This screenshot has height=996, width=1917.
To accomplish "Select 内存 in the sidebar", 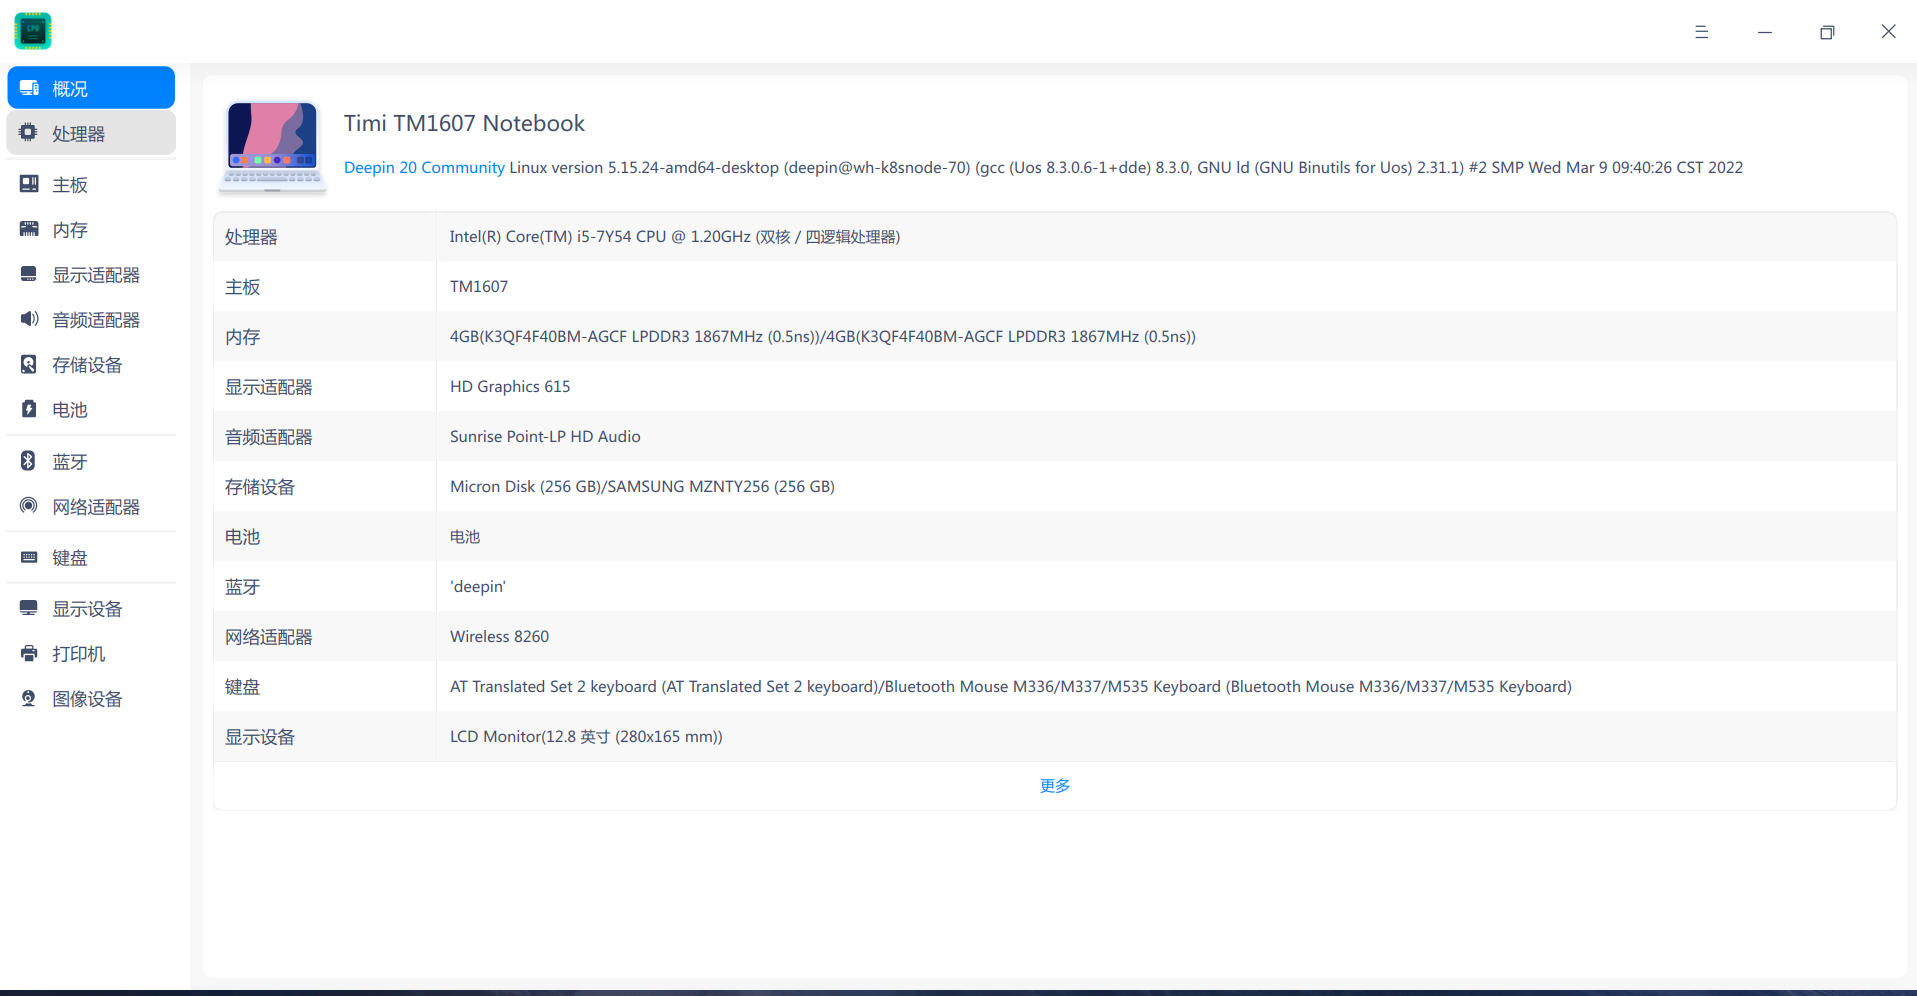I will pyautogui.click(x=91, y=229).
